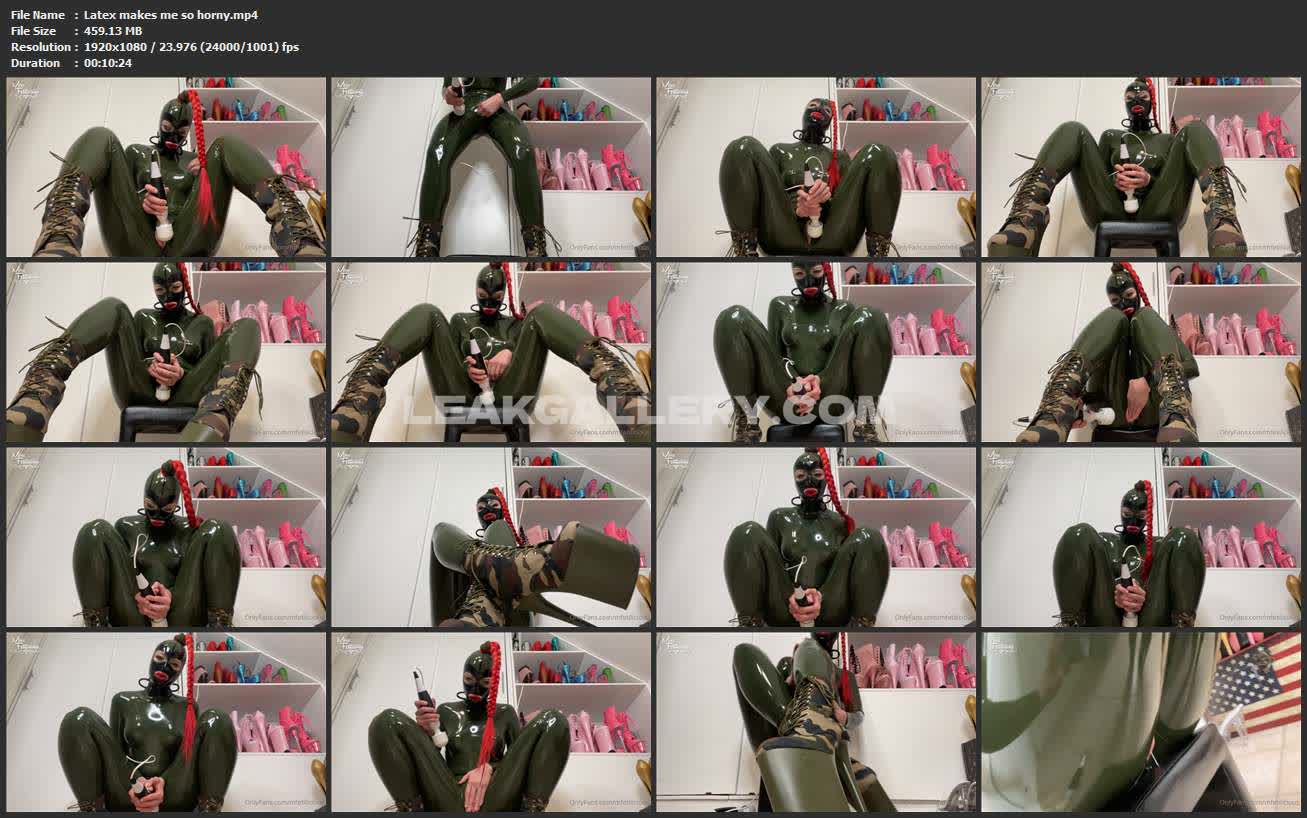Click the first thumbnail in the bottom row
The image size is (1307, 818).
pos(166,722)
